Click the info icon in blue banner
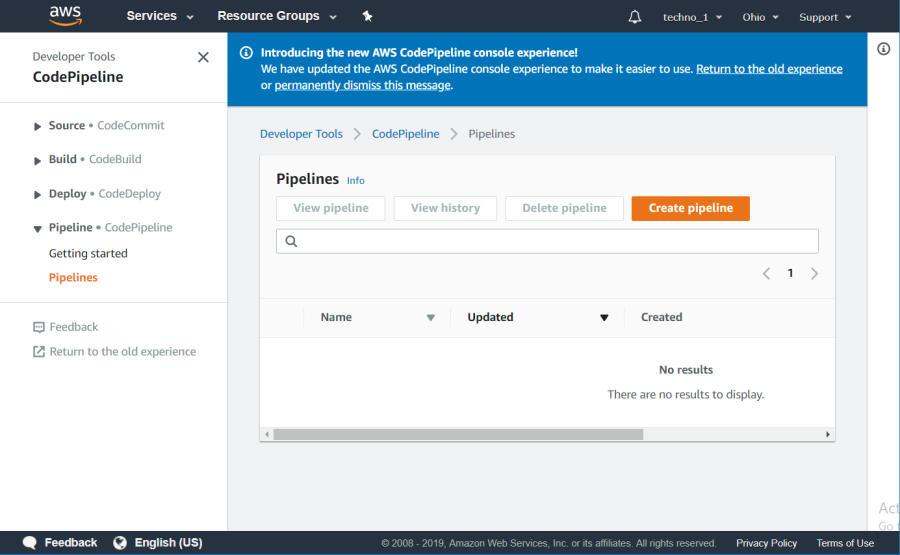Viewport: 900px width, 555px height. pyautogui.click(x=246, y=53)
